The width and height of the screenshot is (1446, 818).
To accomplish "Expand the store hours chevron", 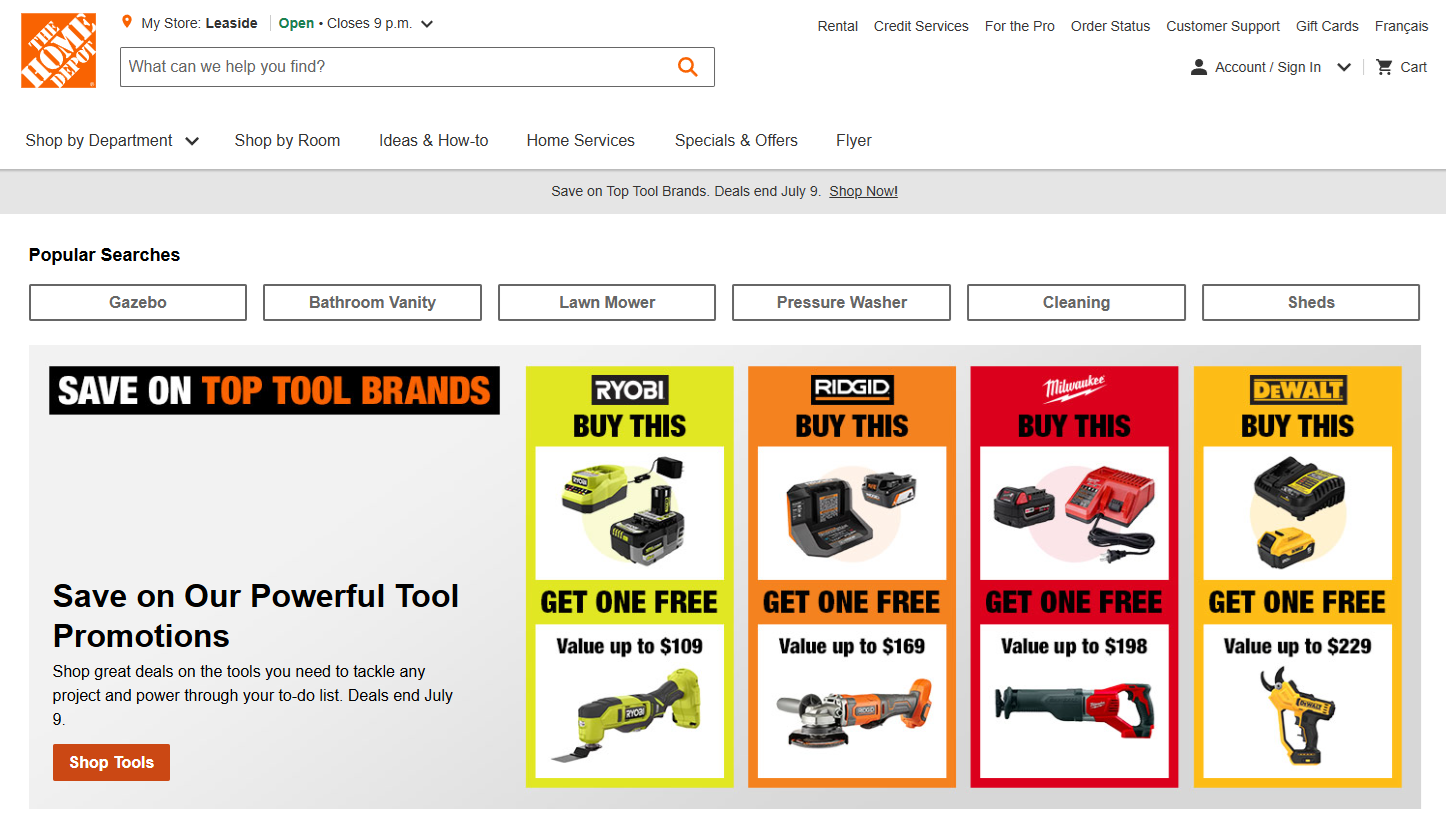I will (427, 24).
